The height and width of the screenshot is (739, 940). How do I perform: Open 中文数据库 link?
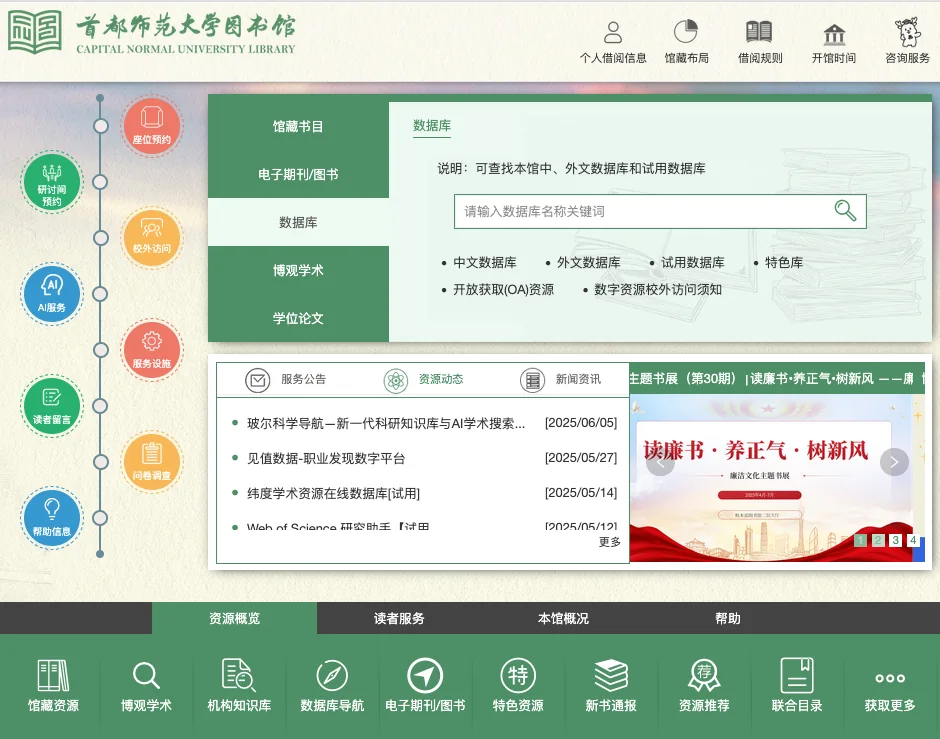(x=484, y=263)
